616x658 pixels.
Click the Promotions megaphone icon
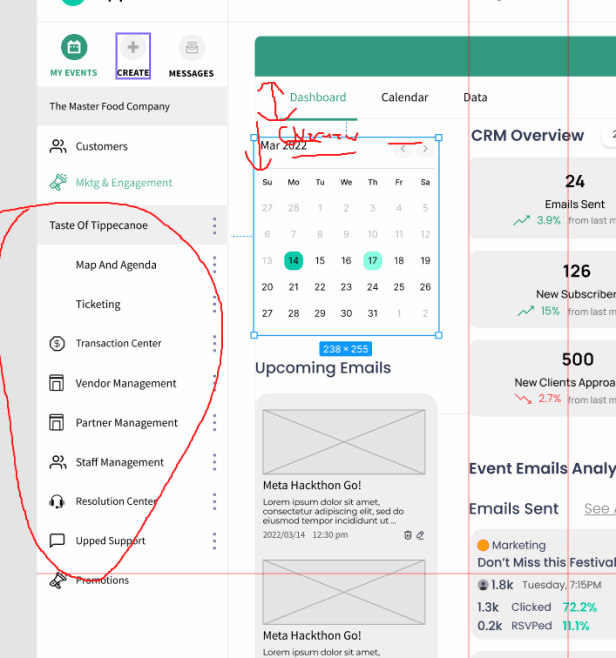coord(58,581)
